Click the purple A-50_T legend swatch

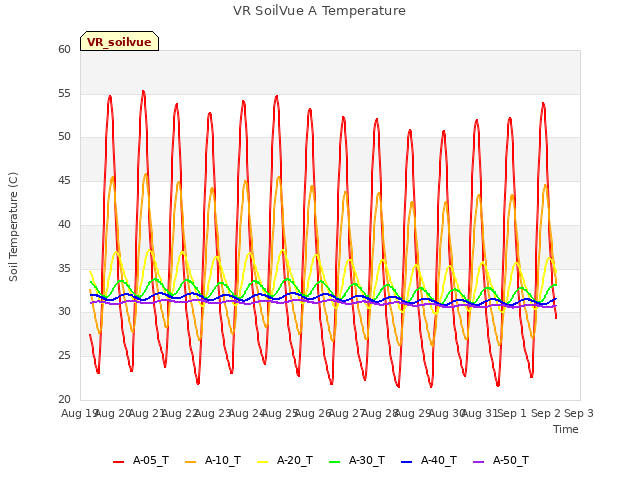click(x=478, y=462)
